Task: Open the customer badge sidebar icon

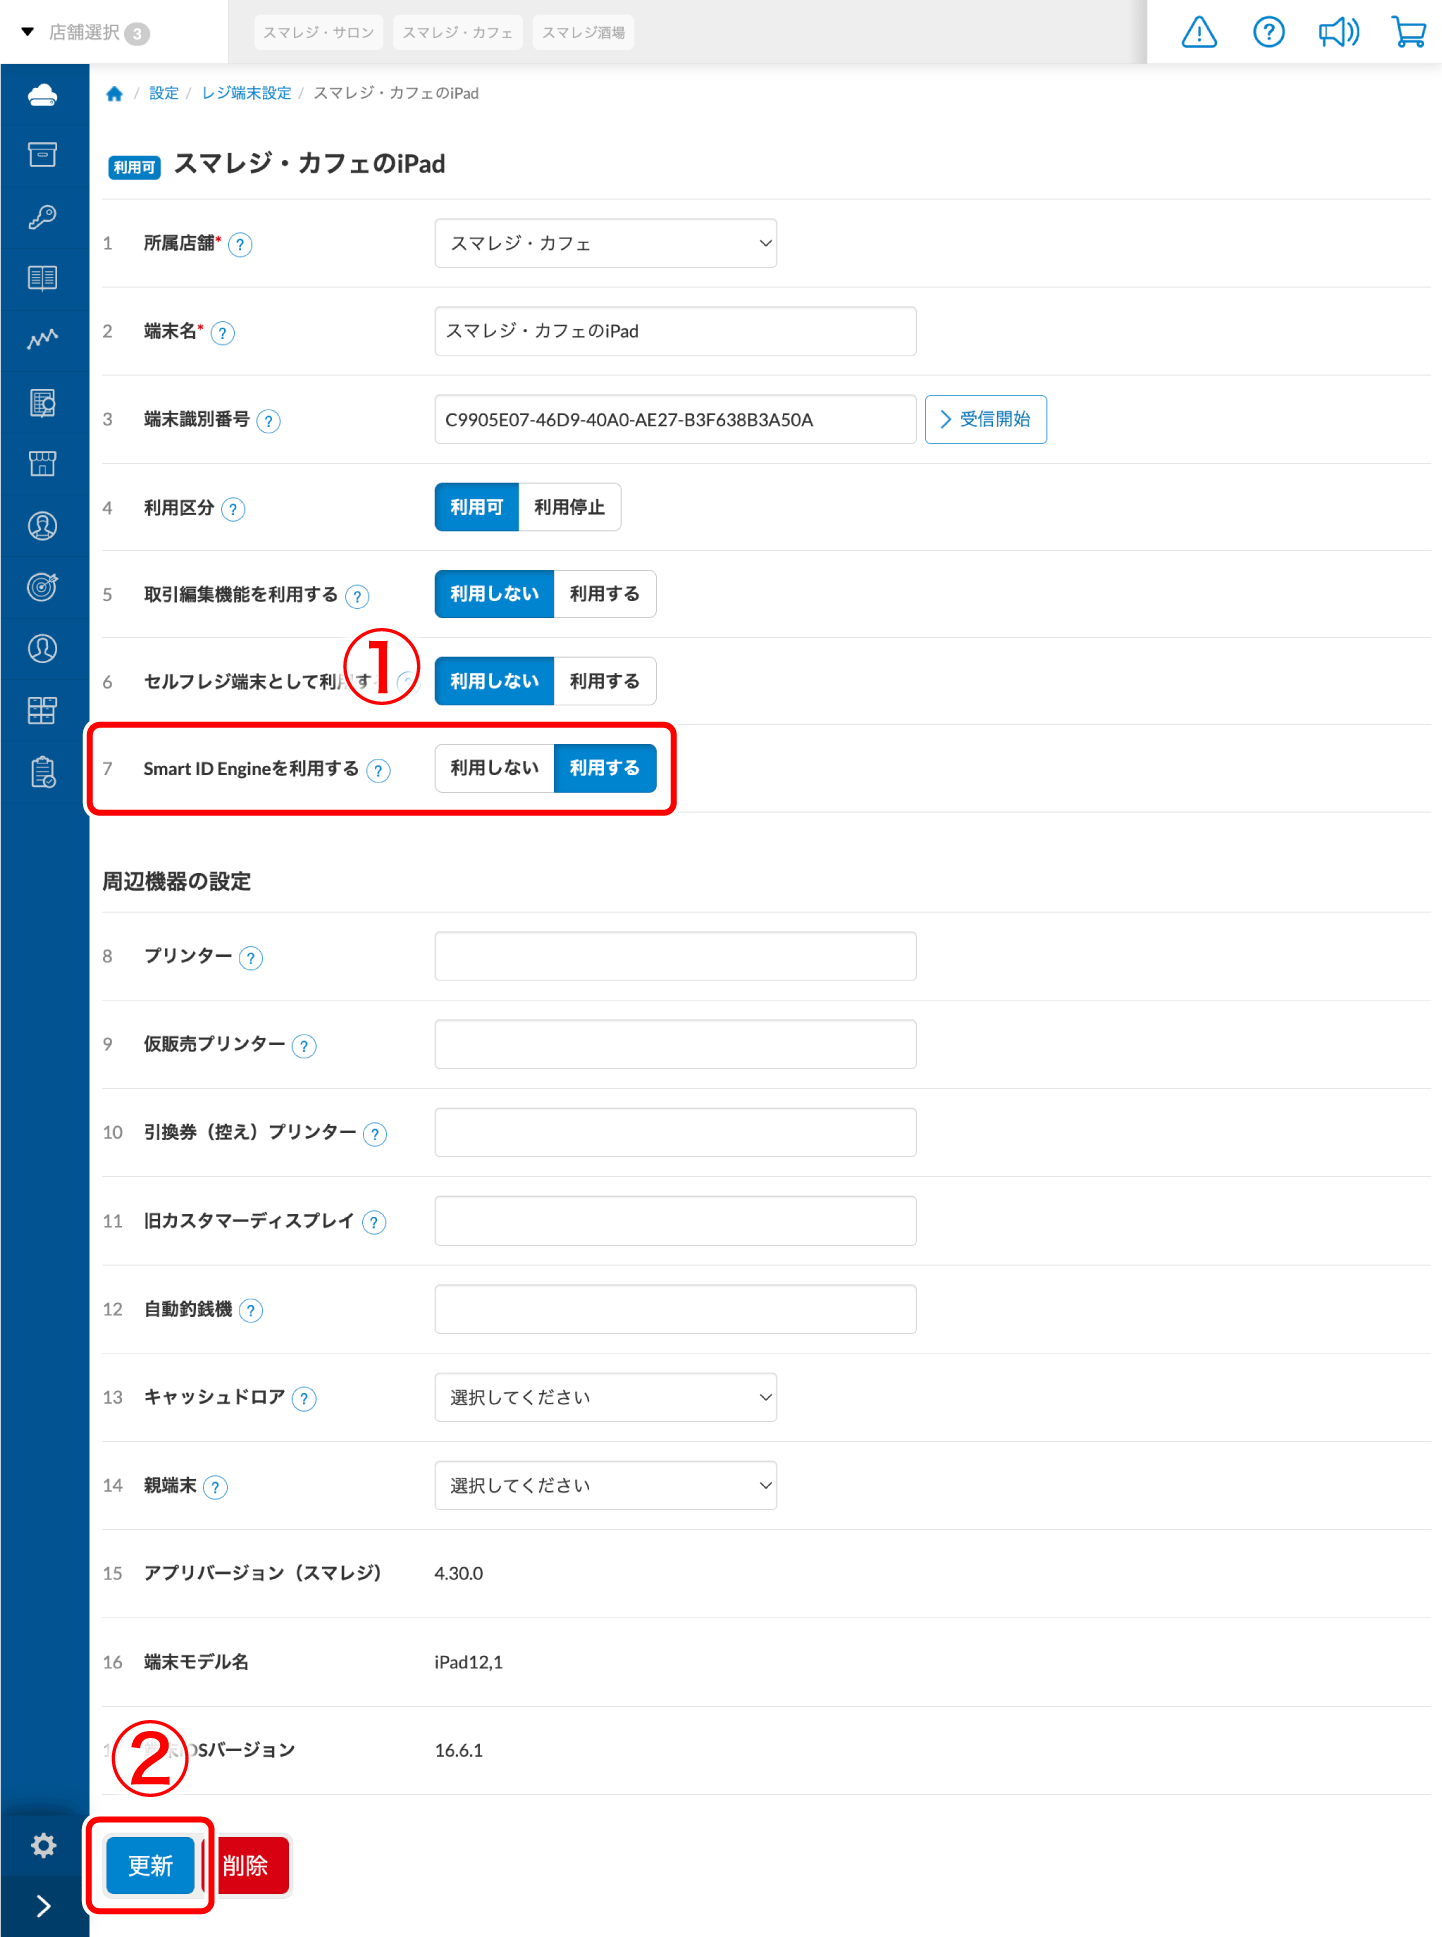Action: tap(42, 526)
